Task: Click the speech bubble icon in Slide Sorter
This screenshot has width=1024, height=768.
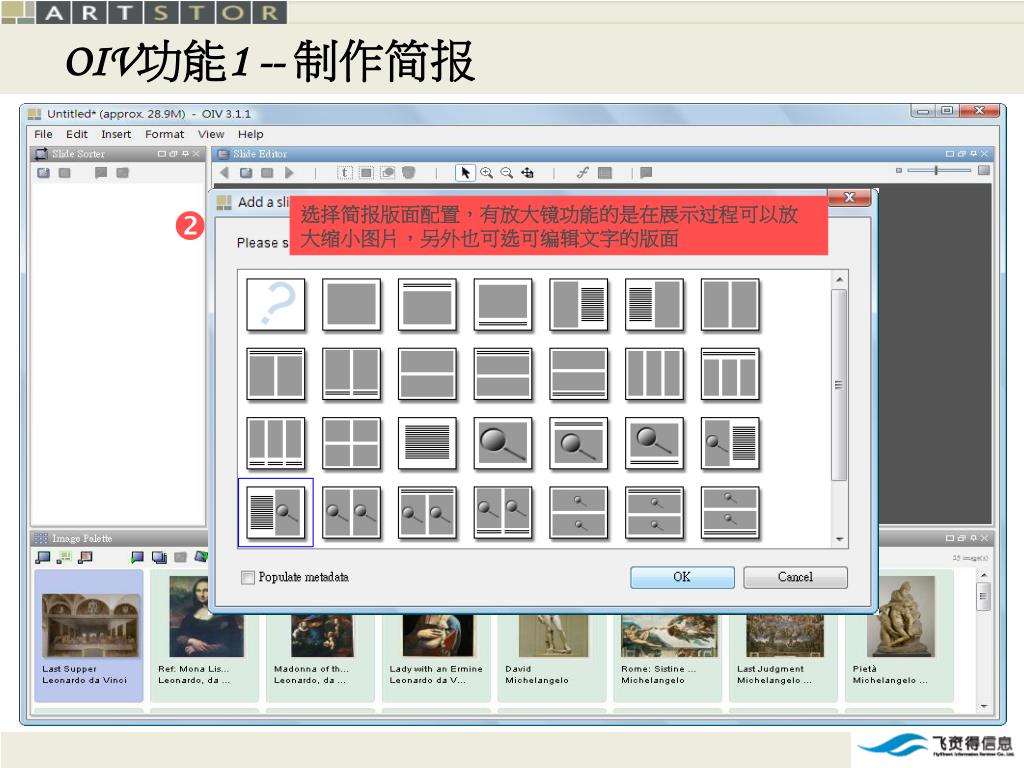Action: click(101, 172)
